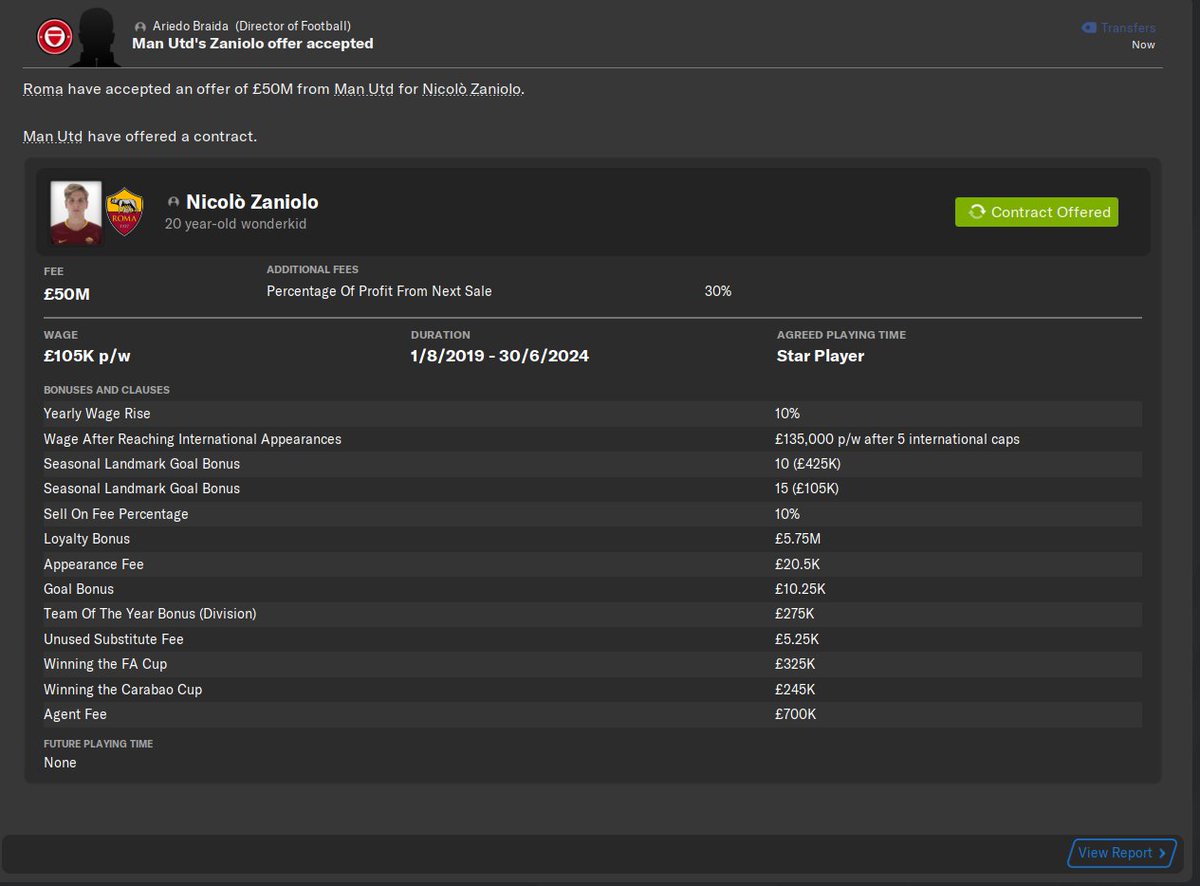Click the £245K Carabao Cup bonus
This screenshot has width=1200, height=886.
pyautogui.click(x=795, y=689)
